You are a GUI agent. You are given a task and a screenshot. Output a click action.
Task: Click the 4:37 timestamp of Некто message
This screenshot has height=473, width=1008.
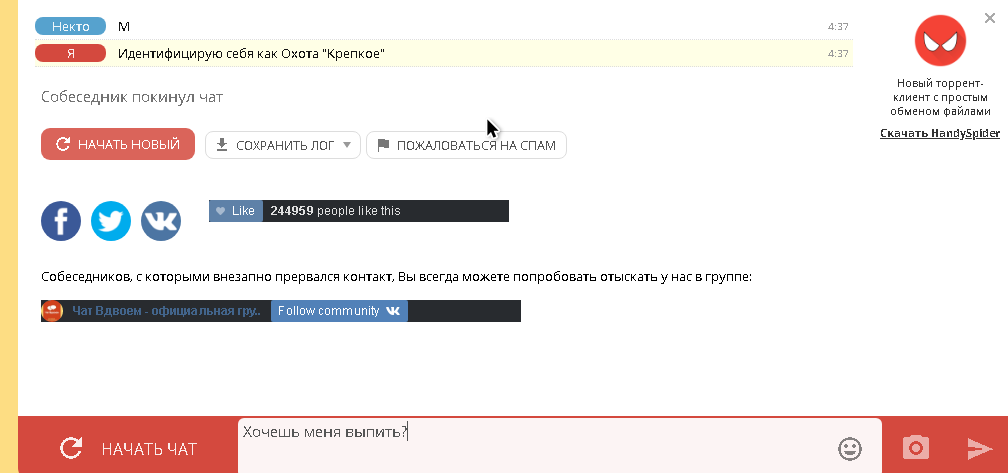[x=838, y=26]
